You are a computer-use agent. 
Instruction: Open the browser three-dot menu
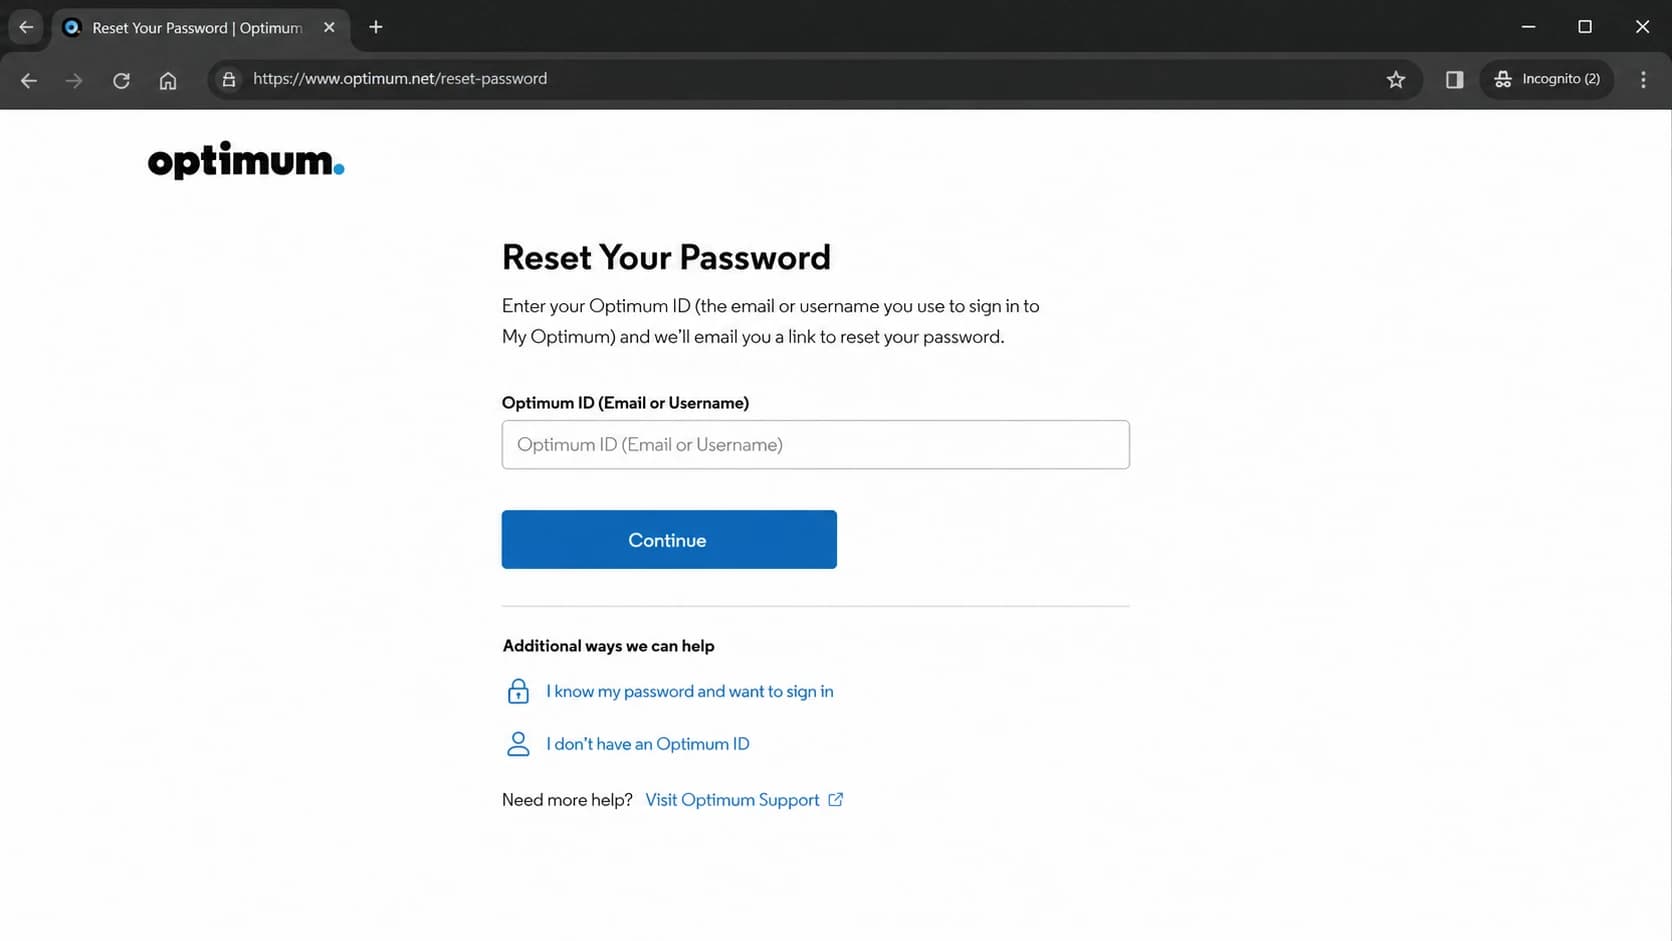pos(1643,79)
